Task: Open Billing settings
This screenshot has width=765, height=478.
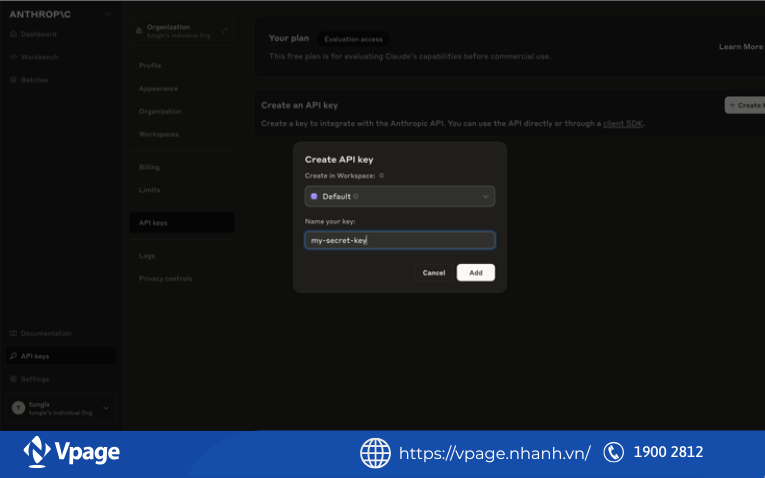Action: (x=149, y=167)
